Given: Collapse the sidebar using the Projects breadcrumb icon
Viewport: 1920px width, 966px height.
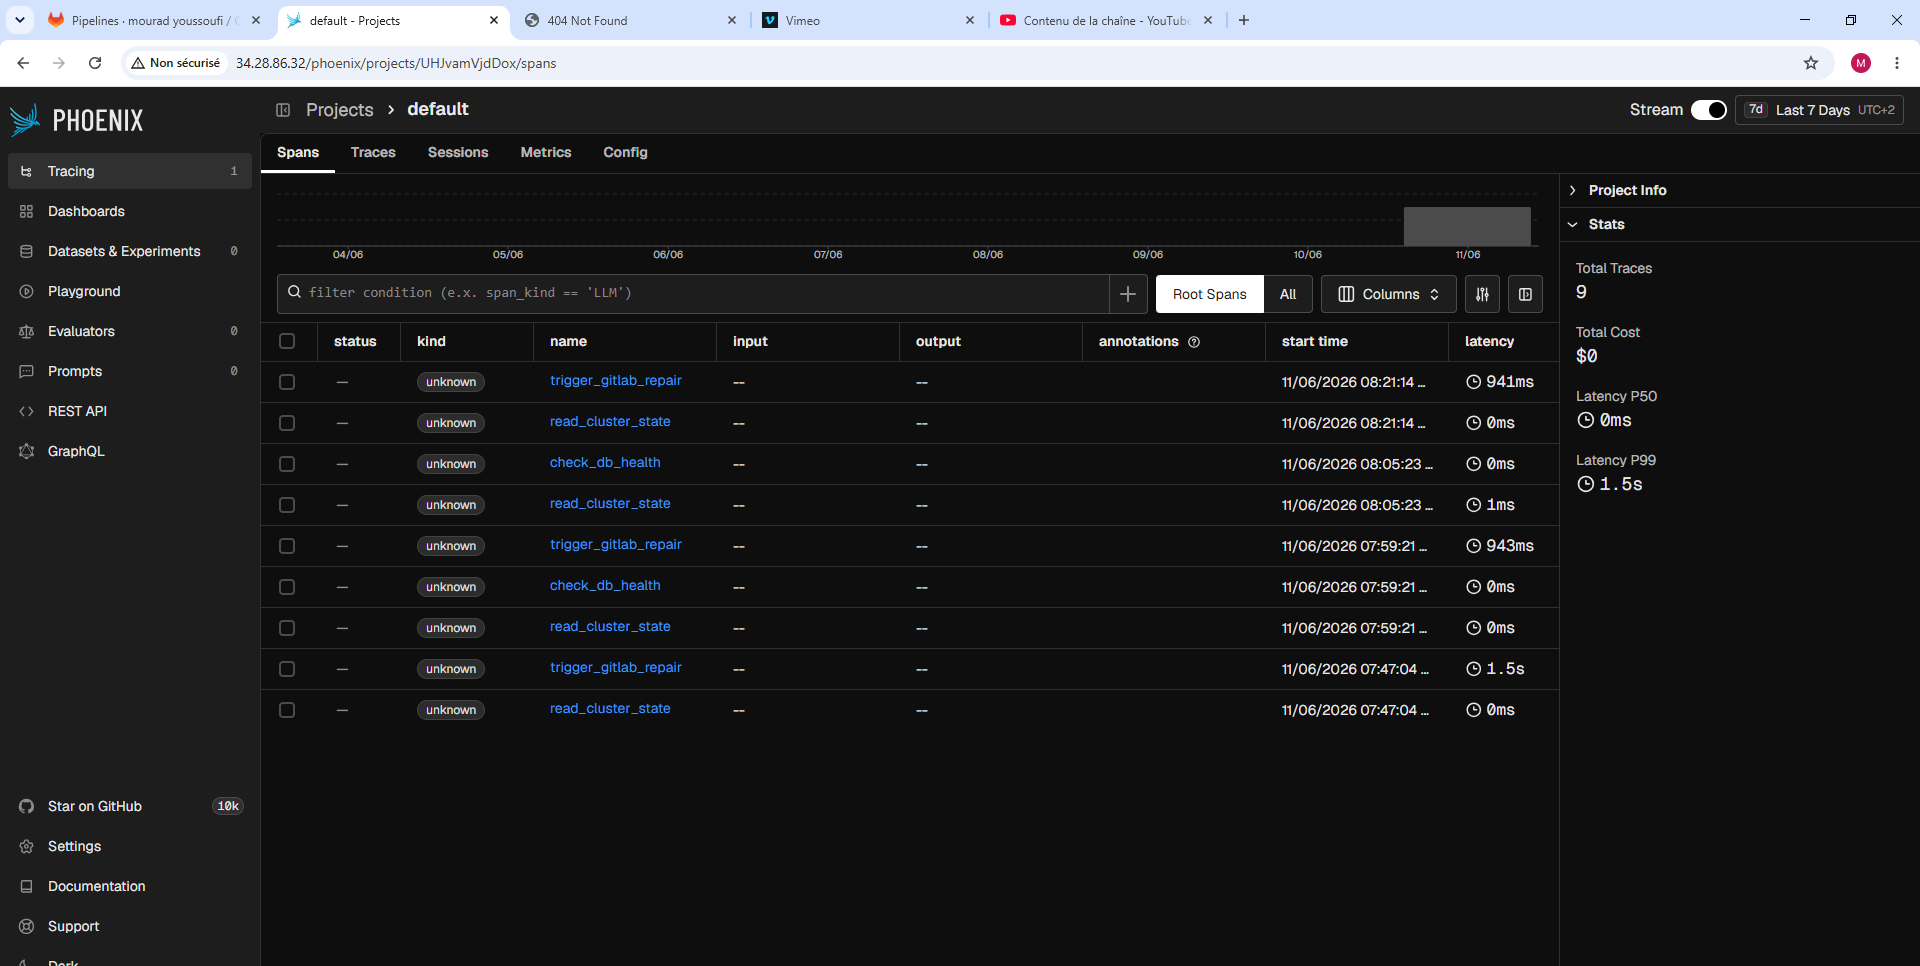Looking at the screenshot, I should click(x=283, y=110).
